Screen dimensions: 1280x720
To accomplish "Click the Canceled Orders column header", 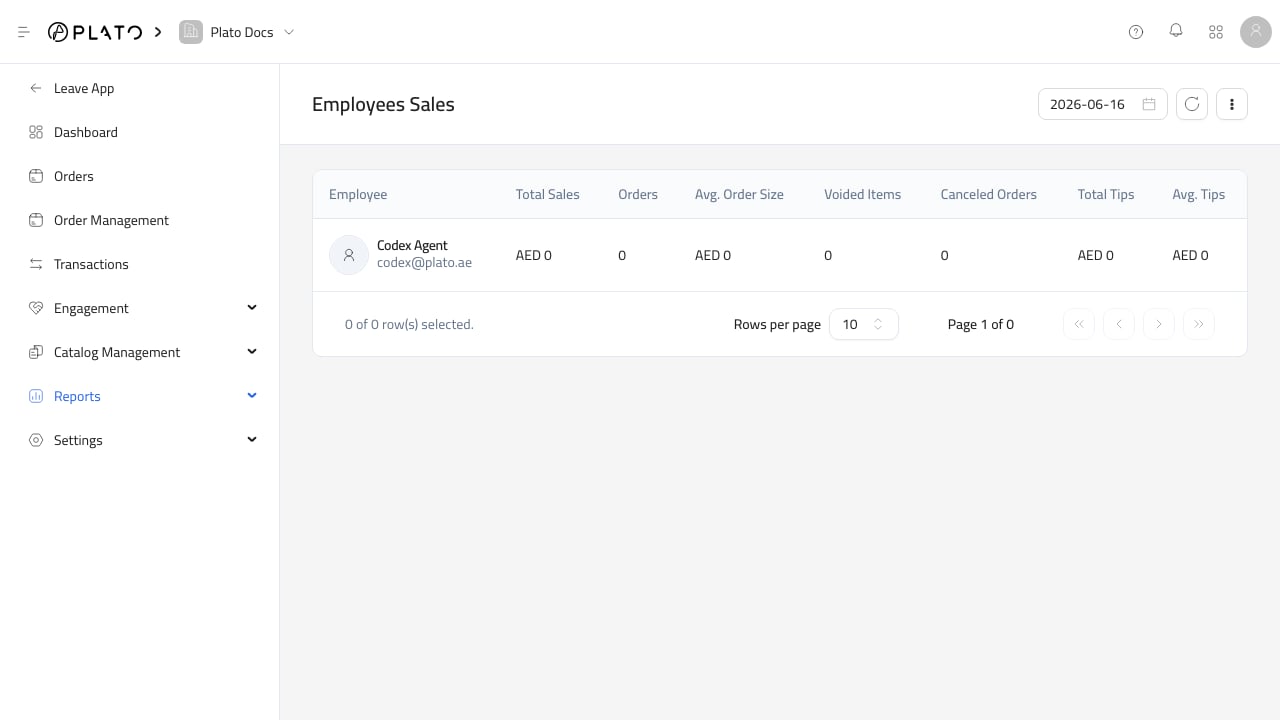I will coord(988,194).
